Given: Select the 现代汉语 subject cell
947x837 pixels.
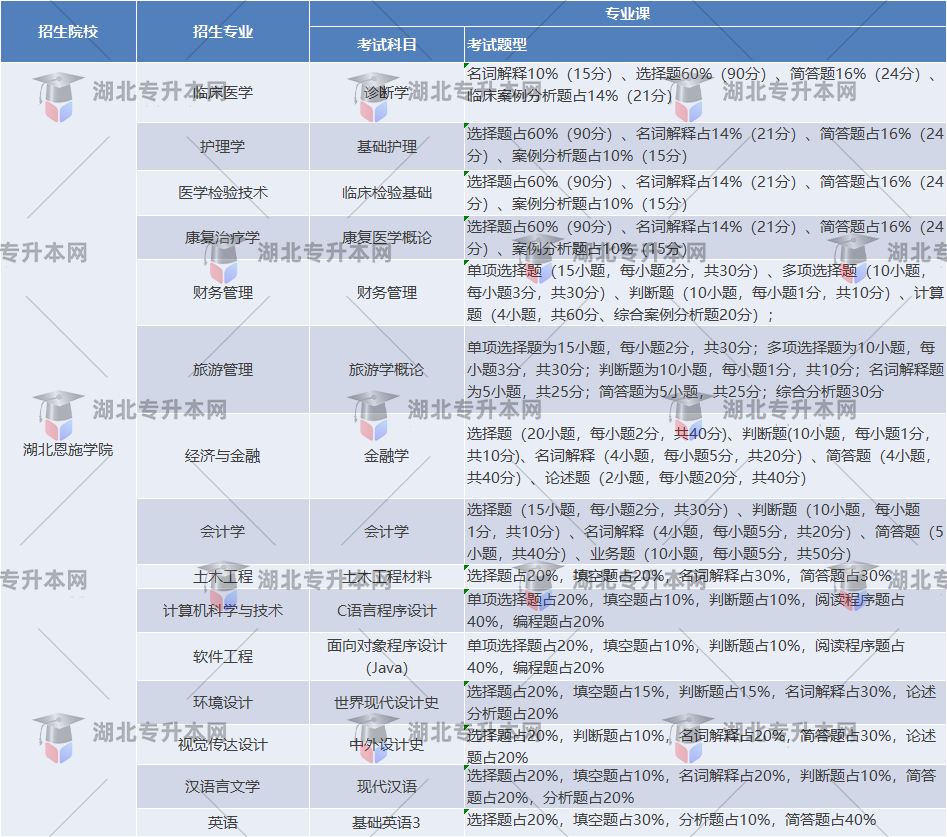Looking at the screenshot, I should point(387,786).
